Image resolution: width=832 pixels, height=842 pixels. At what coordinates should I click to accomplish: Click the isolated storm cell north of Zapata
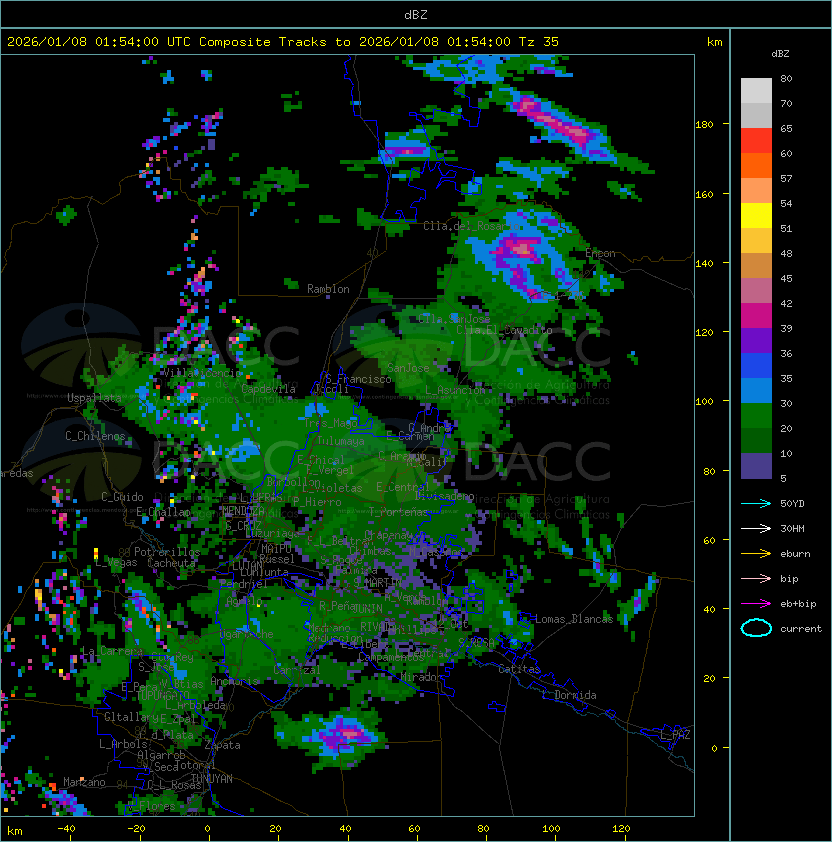[x=341, y=734]
